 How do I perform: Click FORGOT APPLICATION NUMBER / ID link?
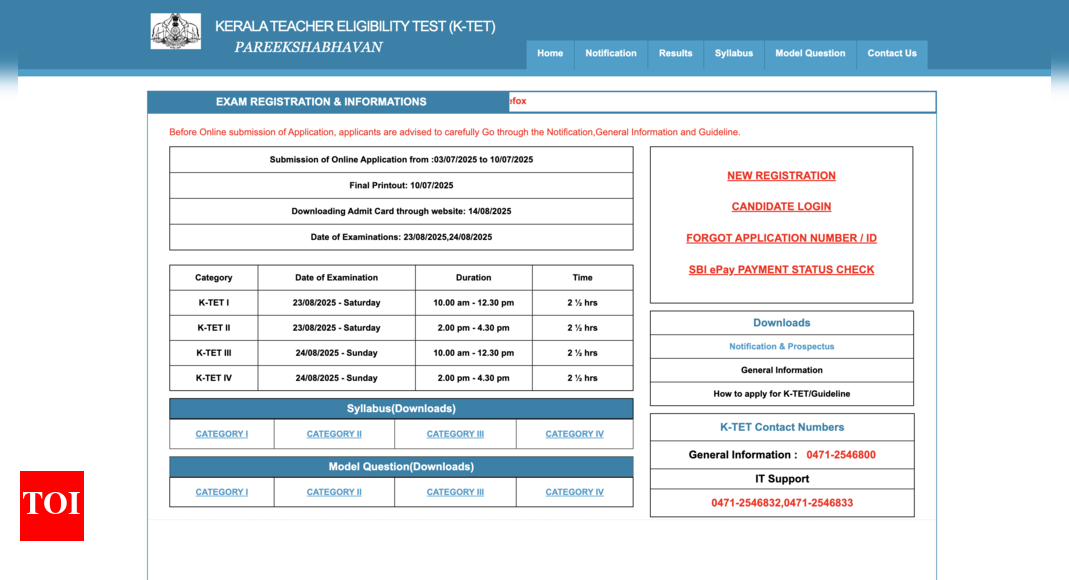tap(781, 239)
